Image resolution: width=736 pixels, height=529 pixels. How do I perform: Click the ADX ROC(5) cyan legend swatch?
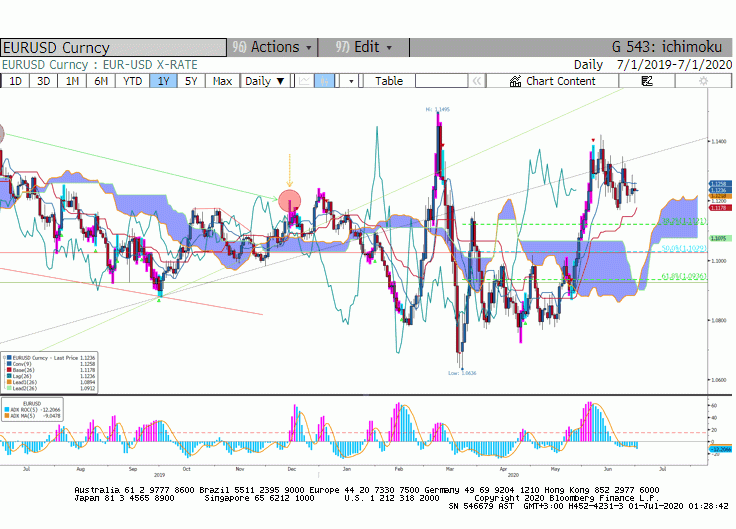pyautogui.click(x=7, y=410)
